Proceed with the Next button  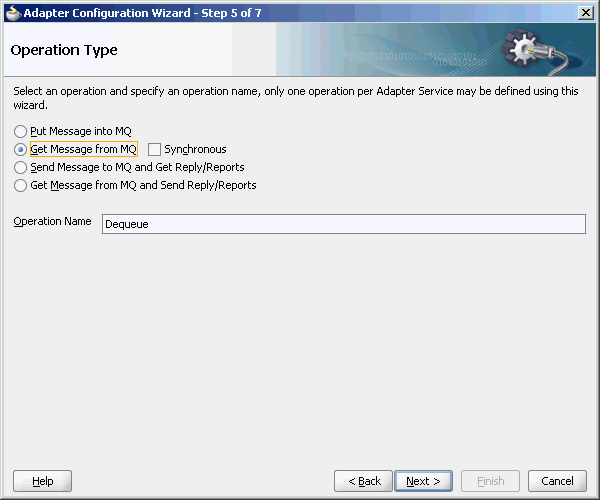423,481
